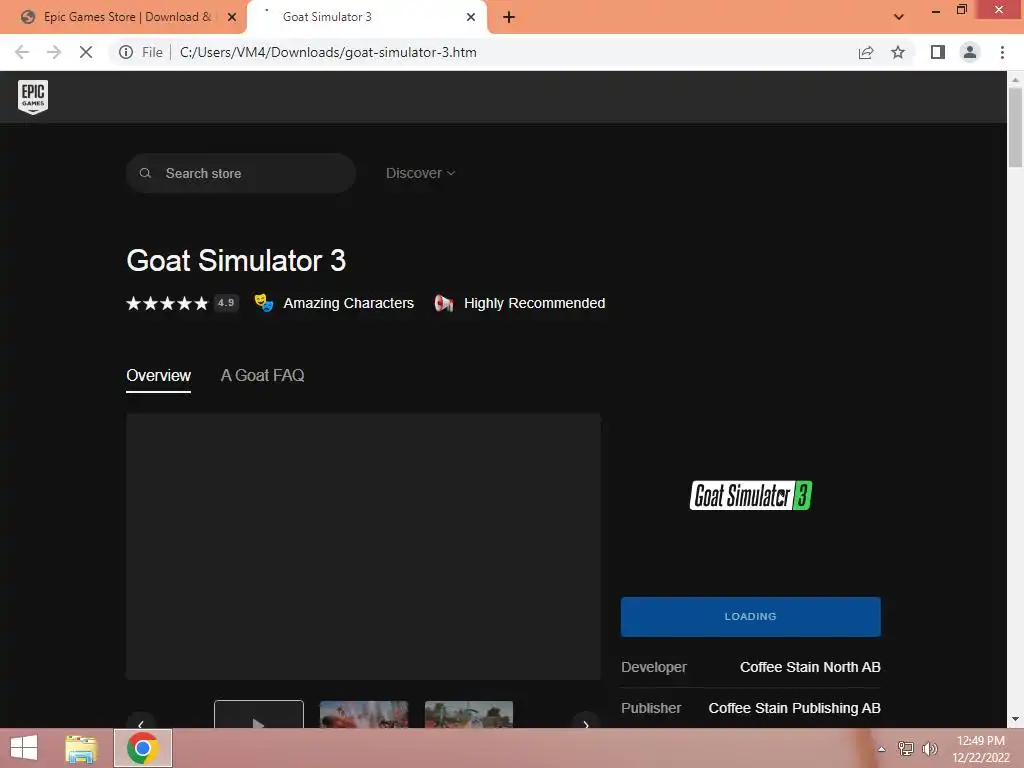Close the Epic Games Store tab

click(x=231, y=17)
